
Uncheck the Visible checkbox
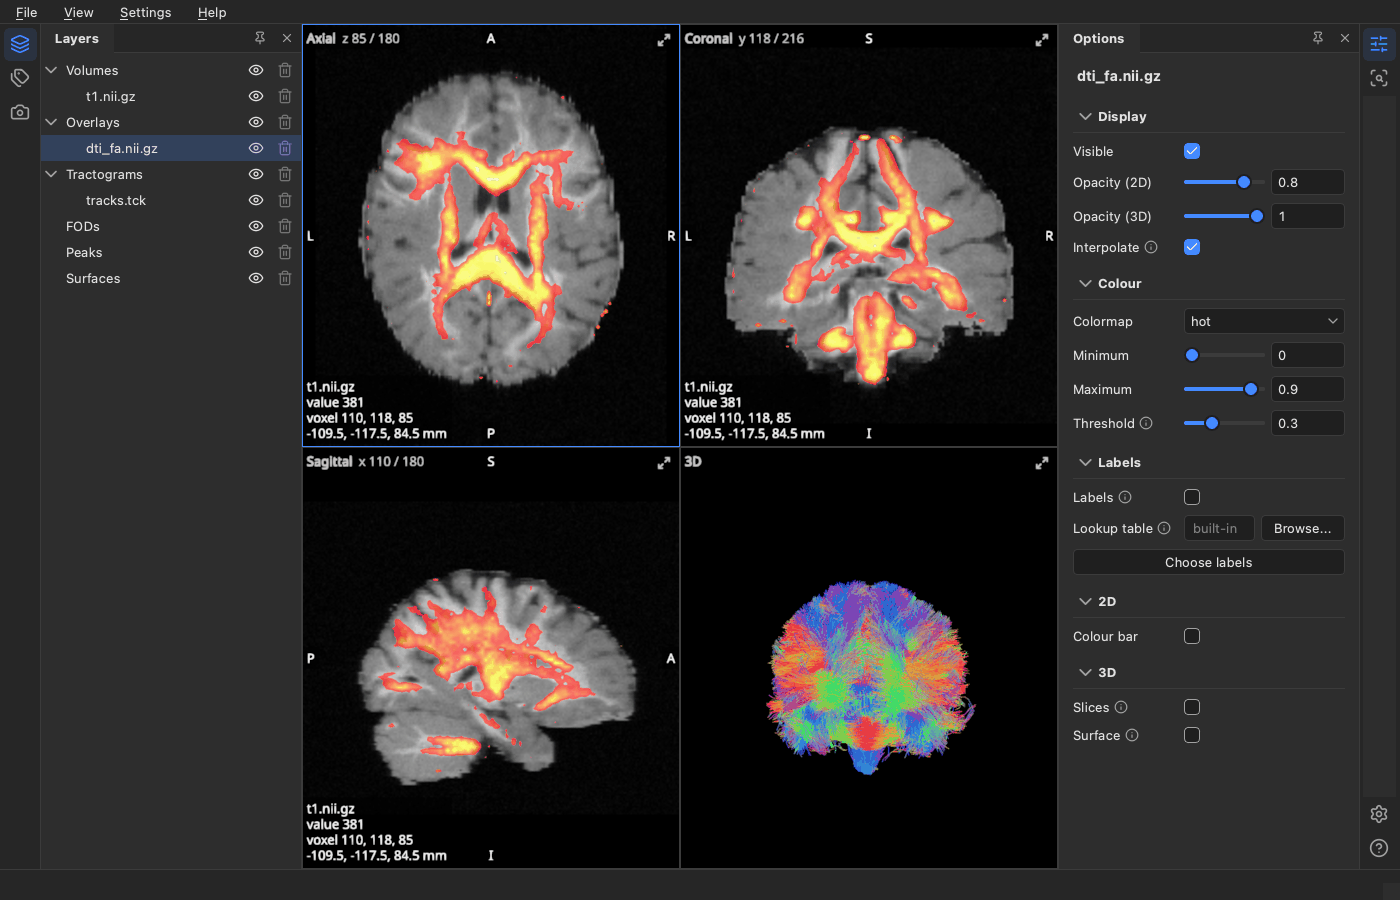pyautogui.click(x=1192, y=151)
